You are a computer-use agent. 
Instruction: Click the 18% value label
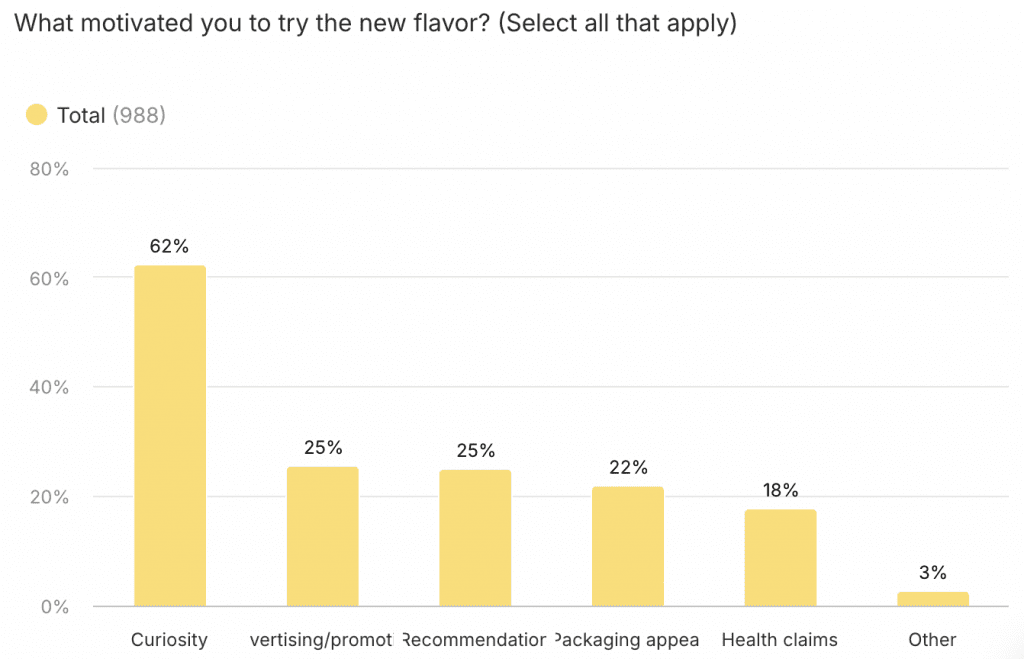click(x=780, y=490)
